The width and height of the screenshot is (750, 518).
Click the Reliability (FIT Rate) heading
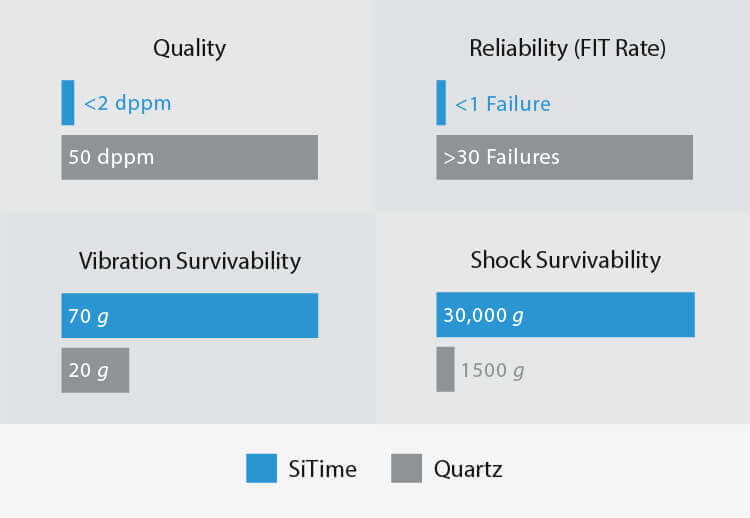pyautogui.click(x=567, y=48)
